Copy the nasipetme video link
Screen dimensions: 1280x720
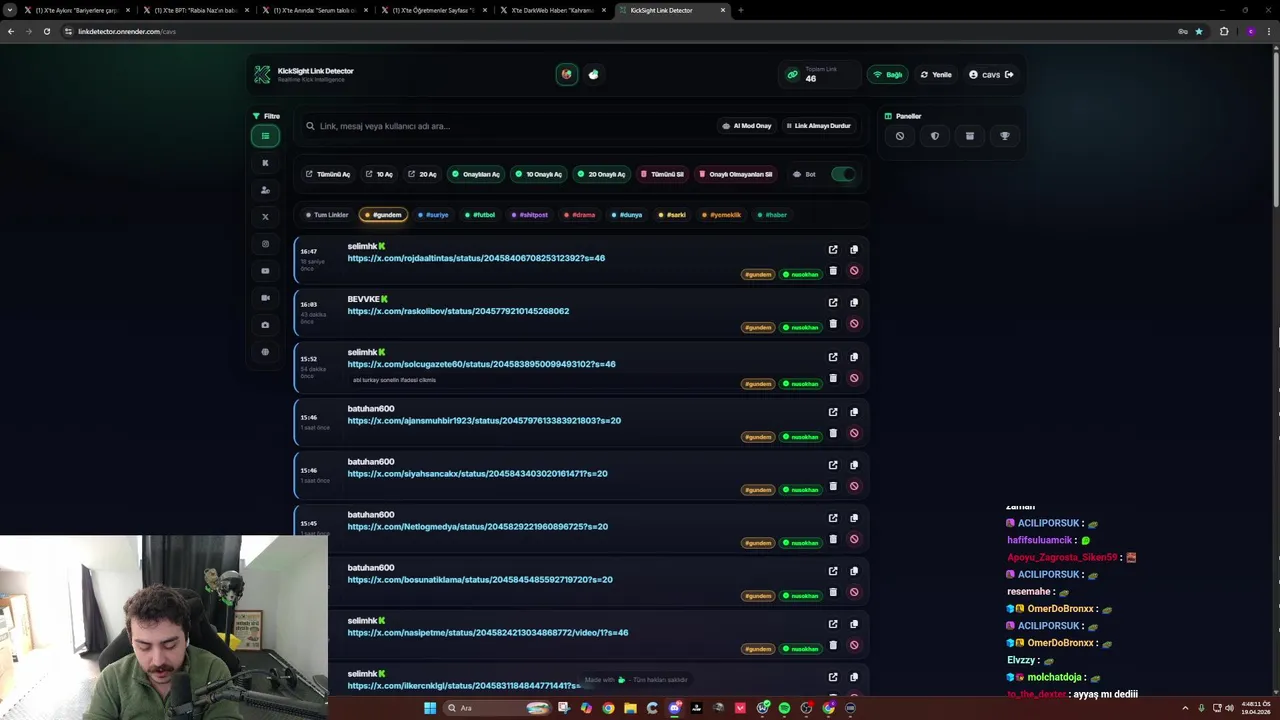854,624
